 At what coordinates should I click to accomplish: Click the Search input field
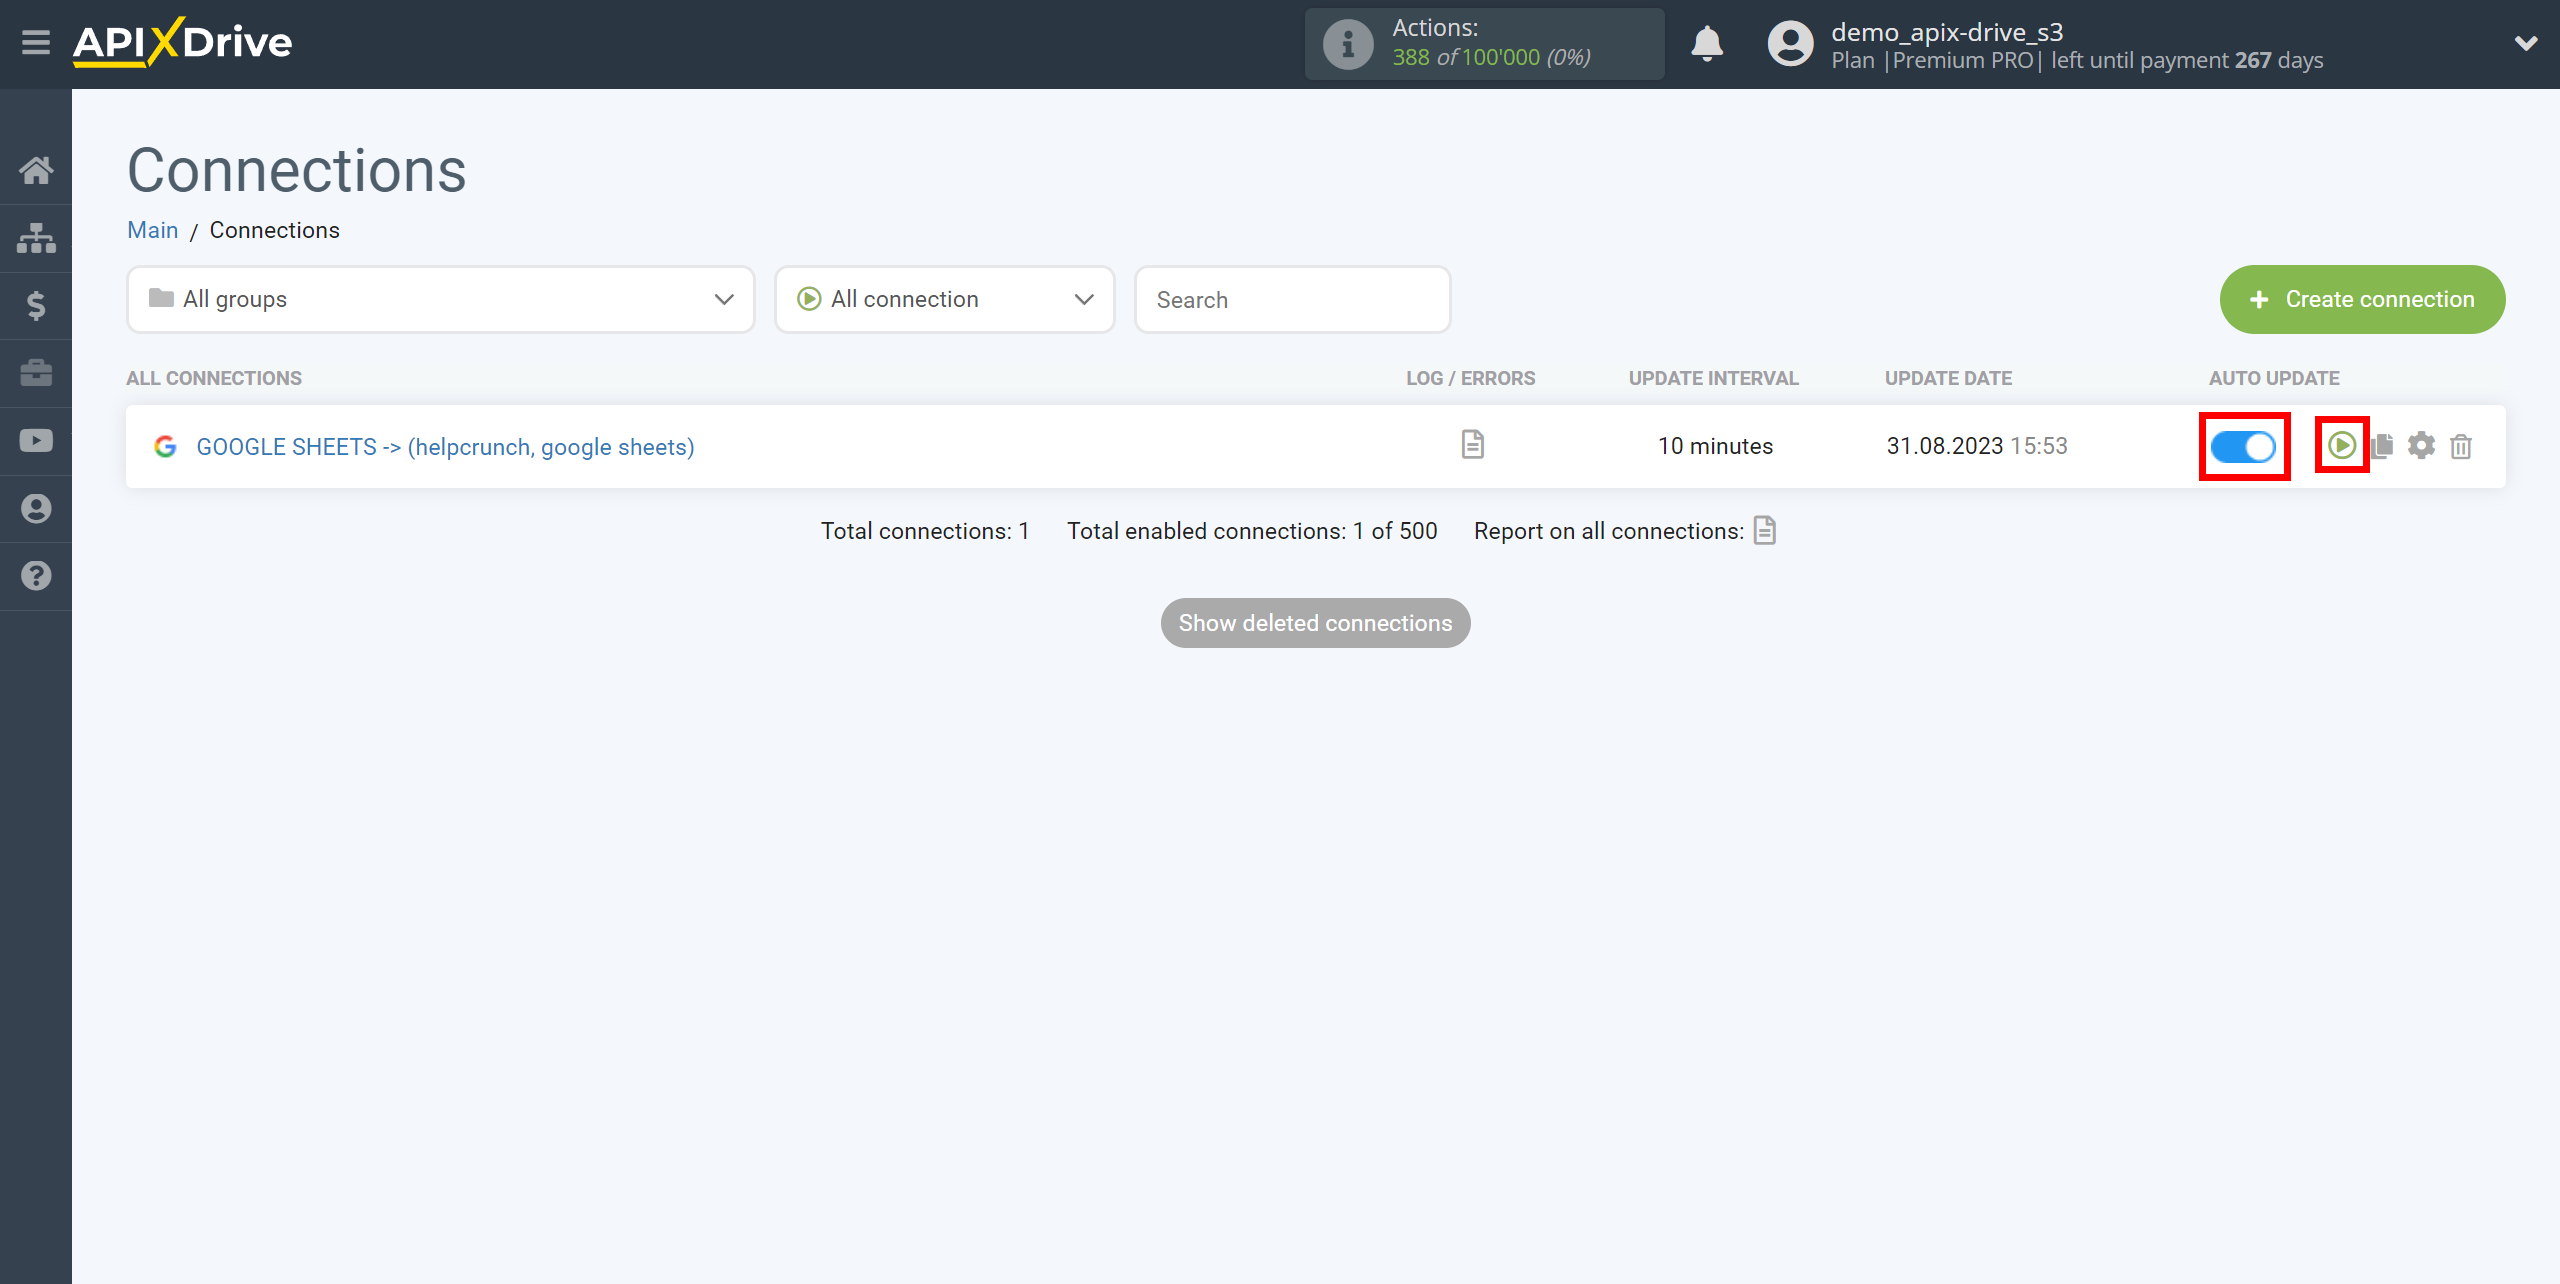pos(1291,298)
